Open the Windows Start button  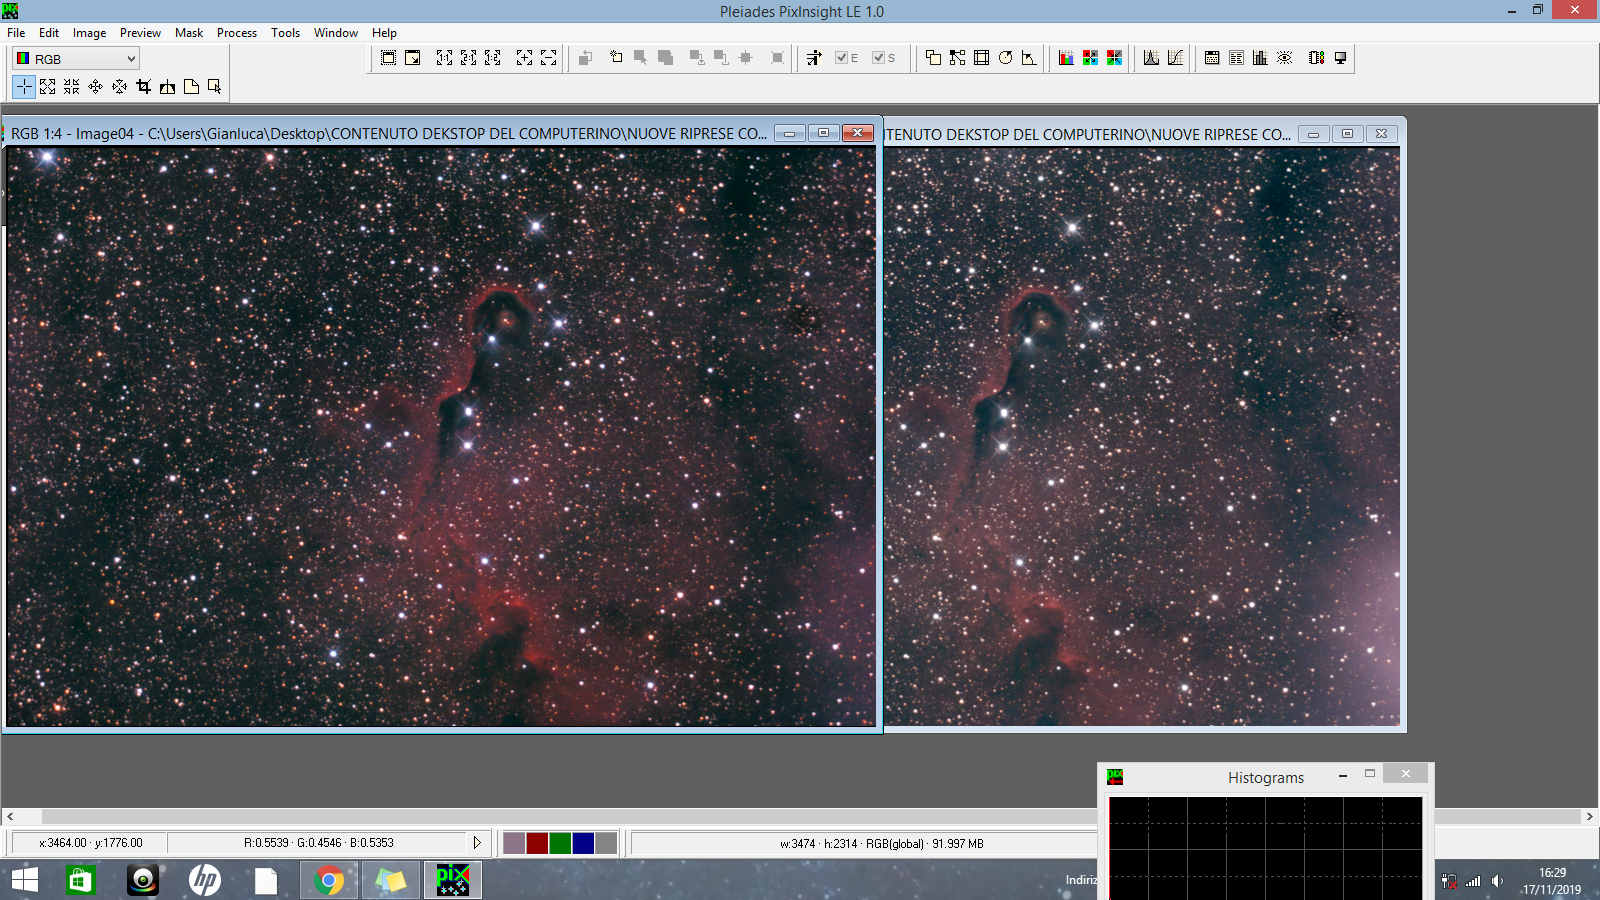(25, 880)
